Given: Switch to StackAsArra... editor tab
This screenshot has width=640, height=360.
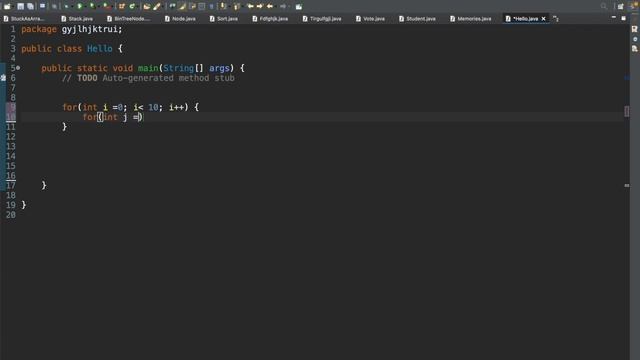Looking at the screenshot, I should pos(24,19).
